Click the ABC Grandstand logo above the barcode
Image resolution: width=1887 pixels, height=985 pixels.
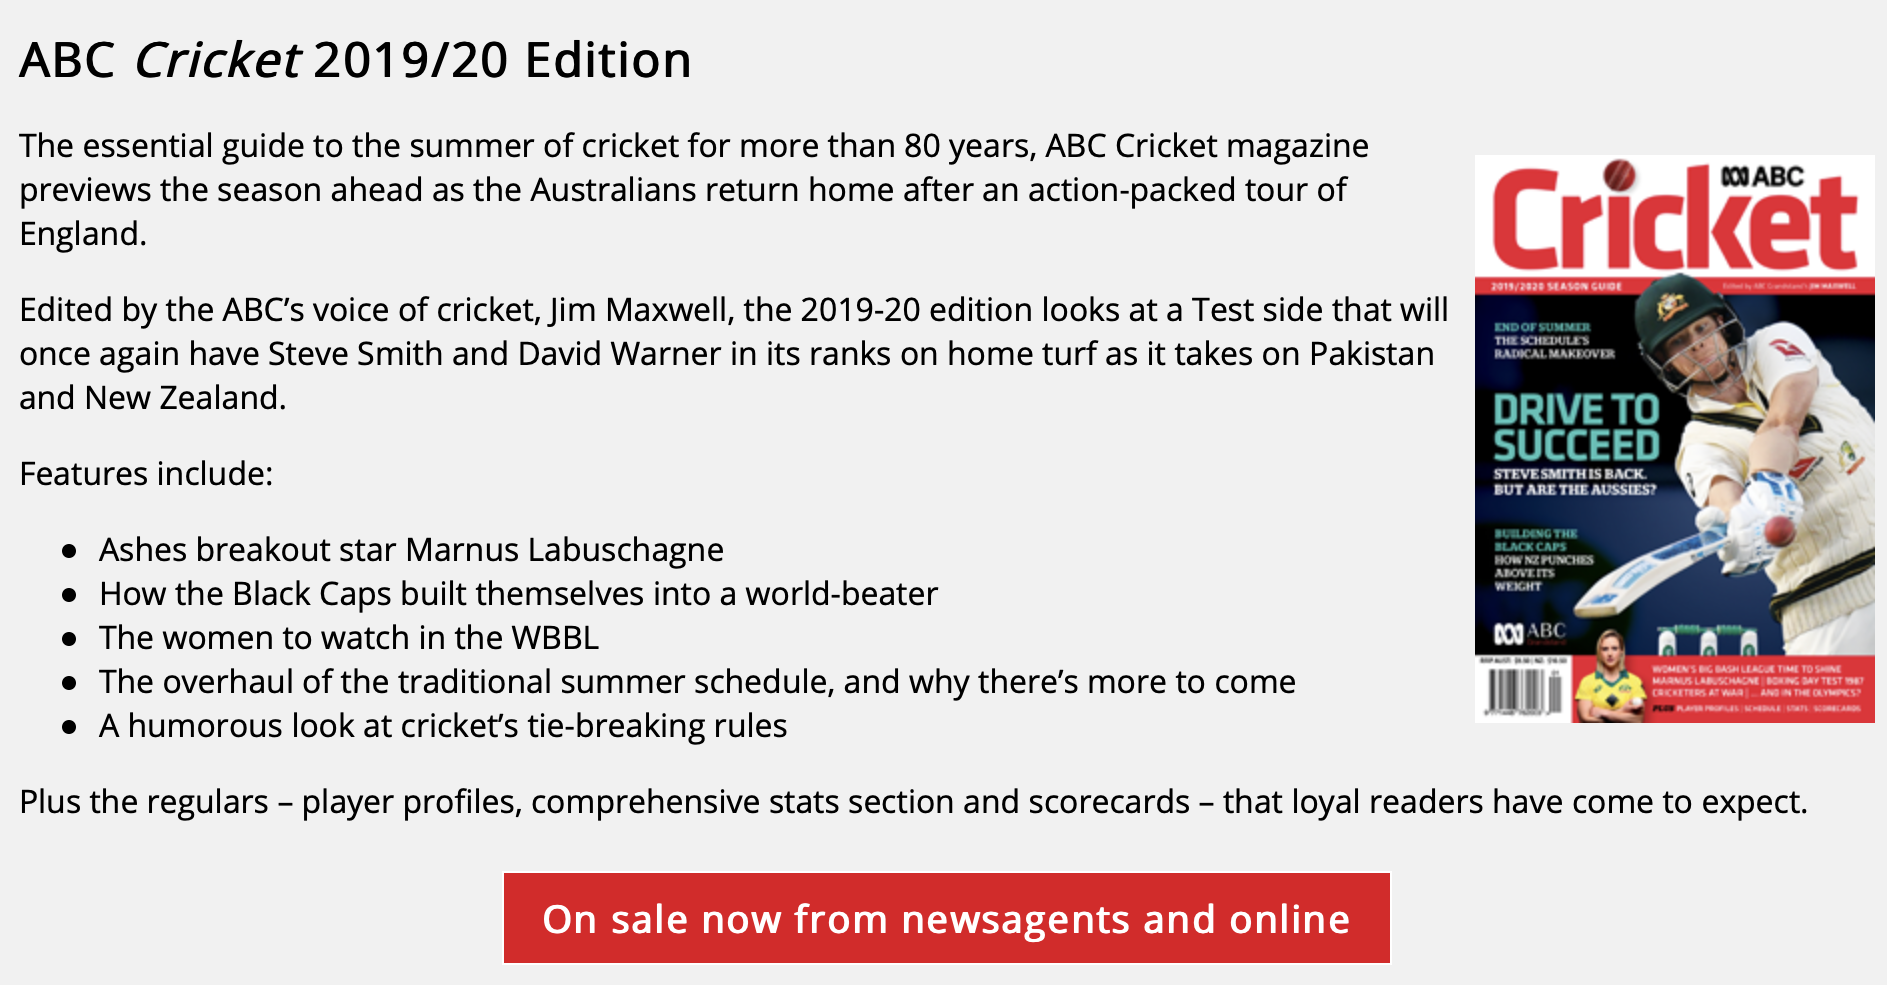pyautogui.click(x=1530, y=633)
